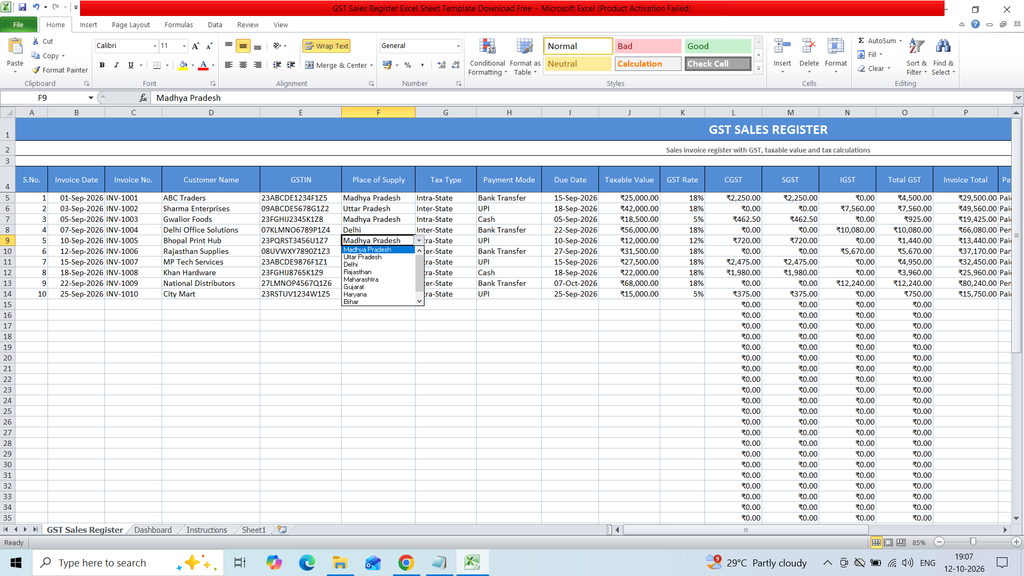The image size is (1024, 576).
Task: Choose Maharashtra from dropdown list
Action: pos(360,280)
